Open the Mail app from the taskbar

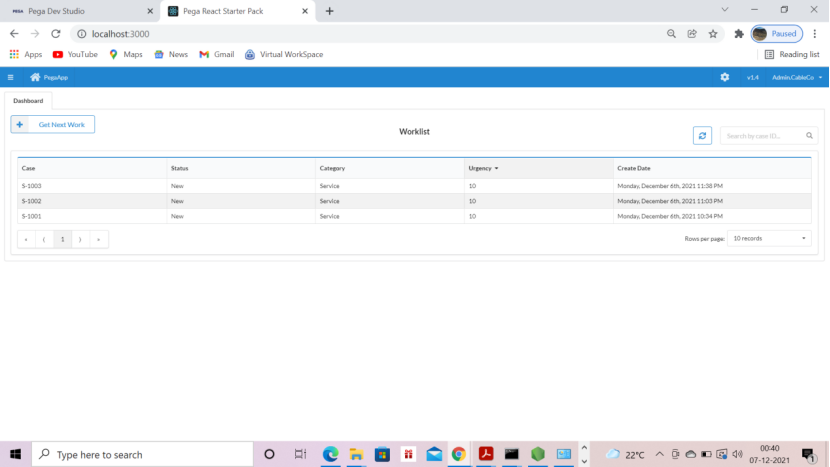coord(434,454)
